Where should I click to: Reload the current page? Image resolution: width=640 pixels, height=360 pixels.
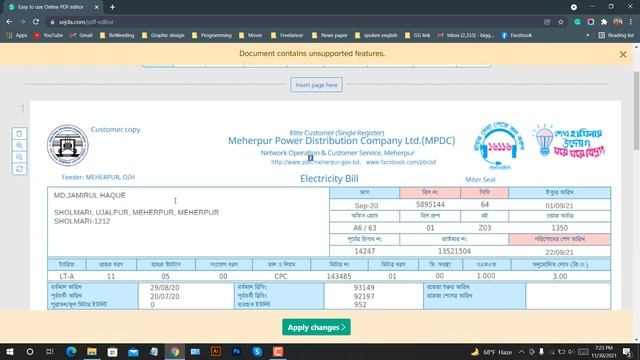click(x=36, y=22)
